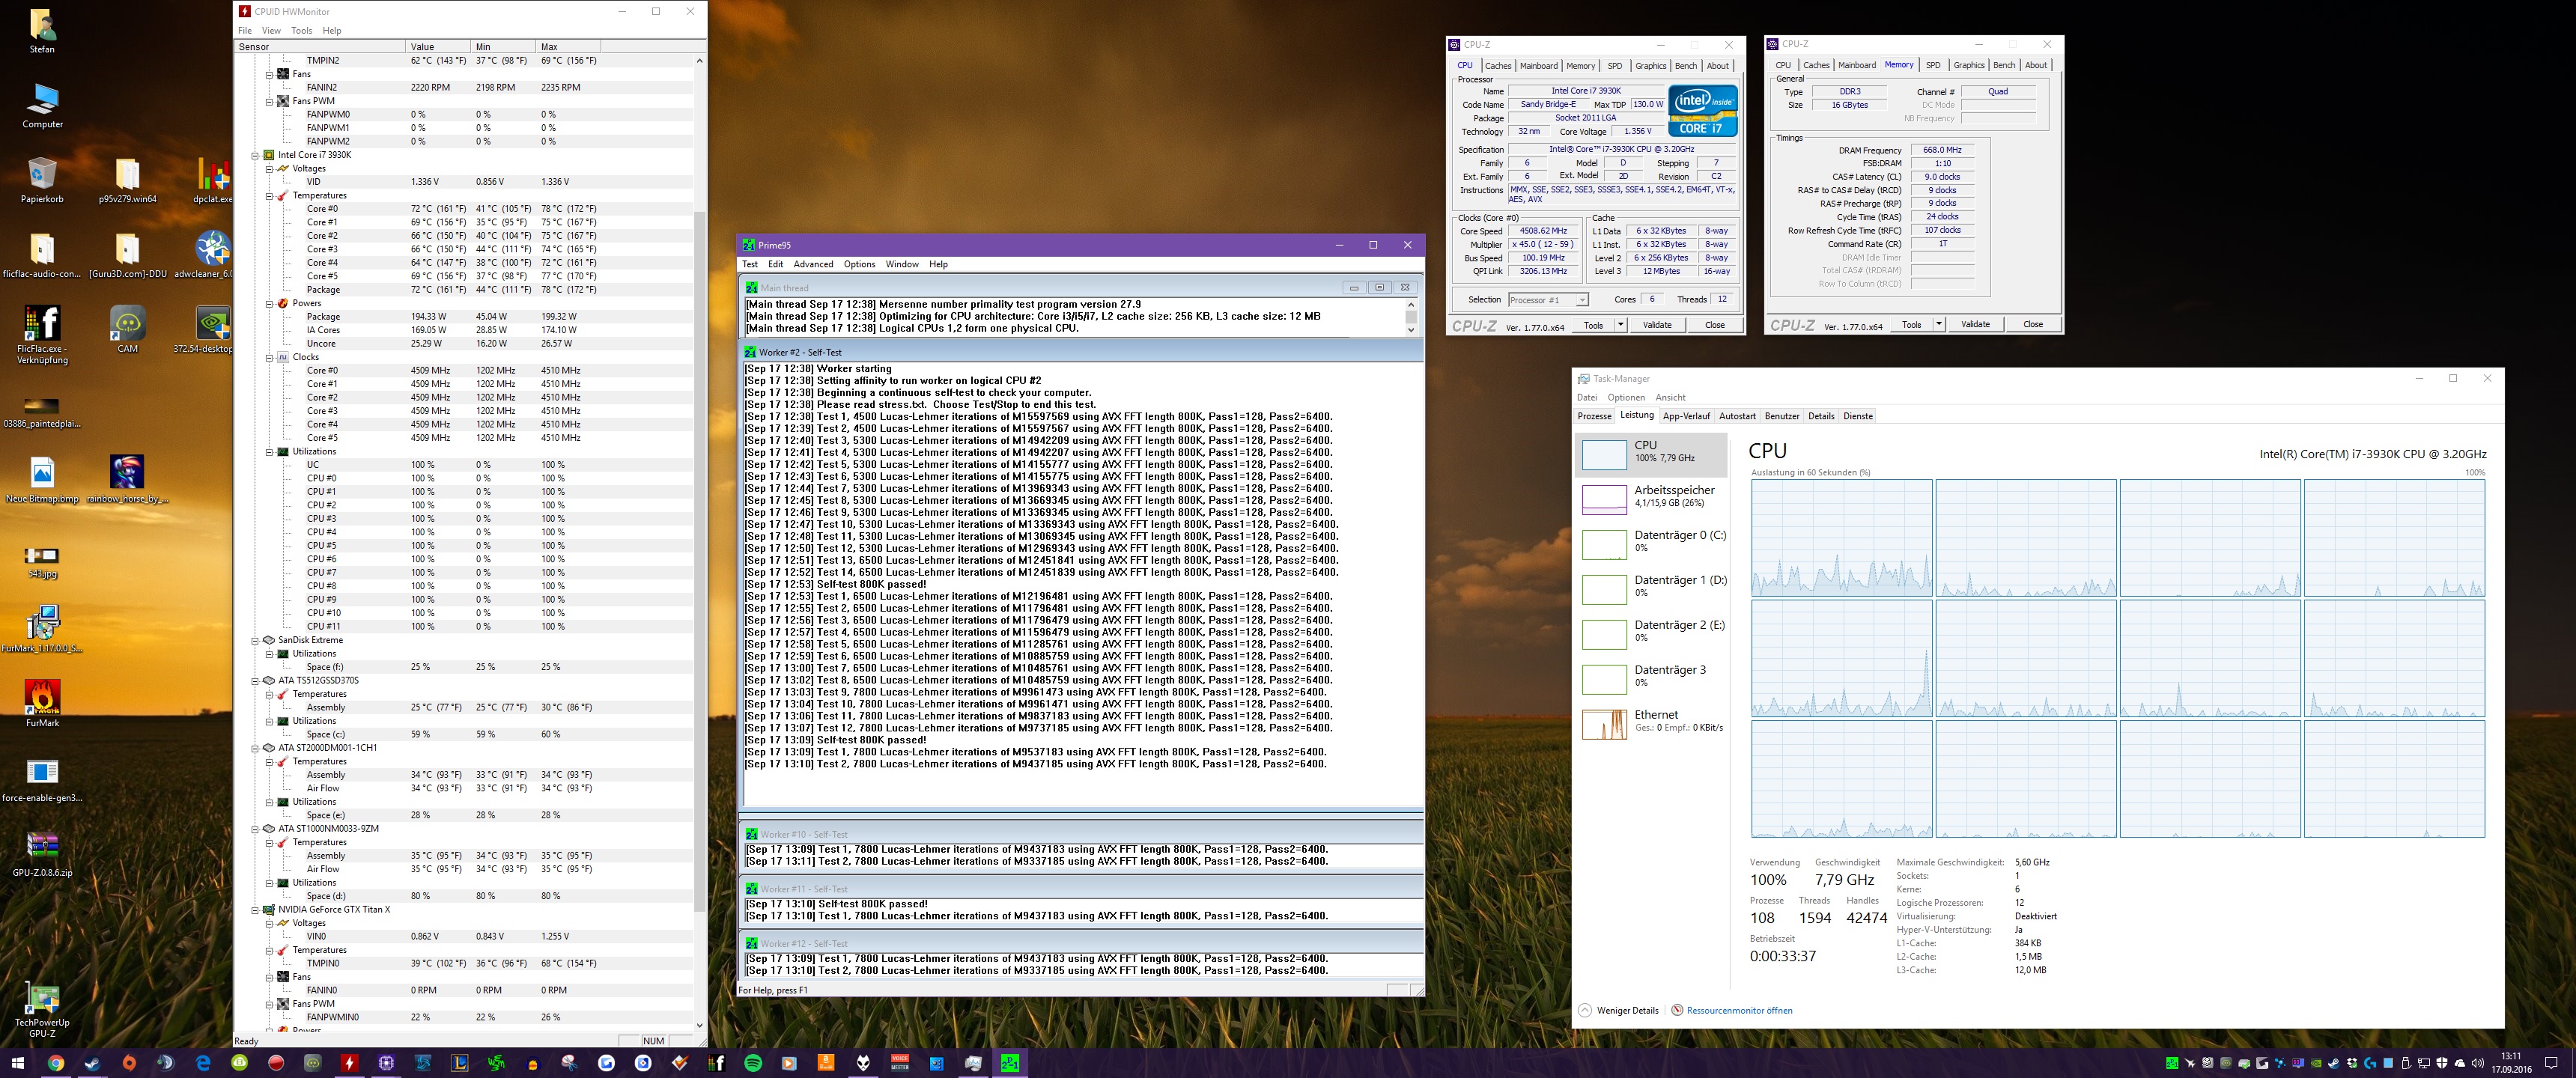Collapse the Clocks node in HWMonitor
The height and width of the screenshot is (1078, 2576).
pos(269,357)
